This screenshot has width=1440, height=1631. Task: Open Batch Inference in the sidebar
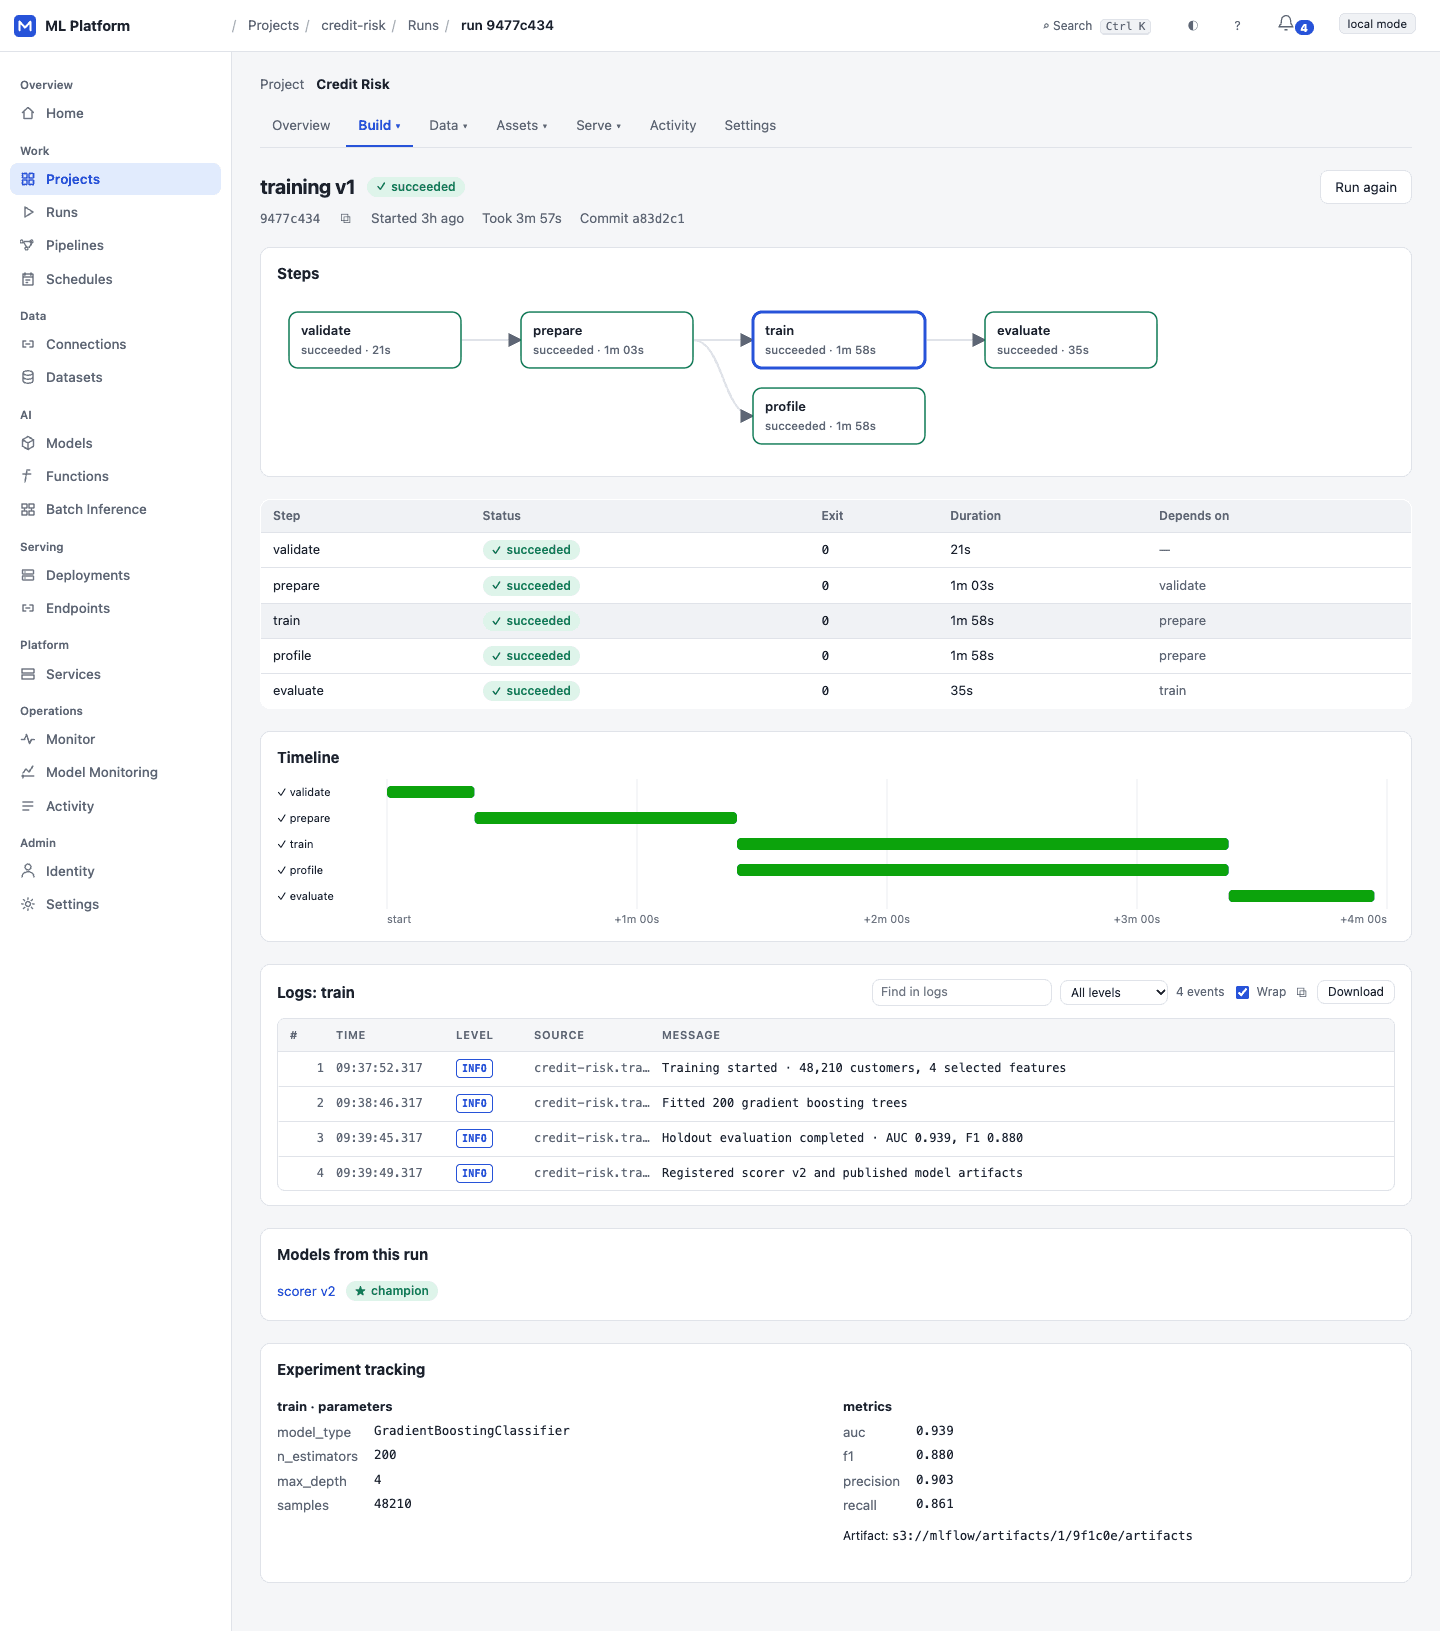[115, 509]
